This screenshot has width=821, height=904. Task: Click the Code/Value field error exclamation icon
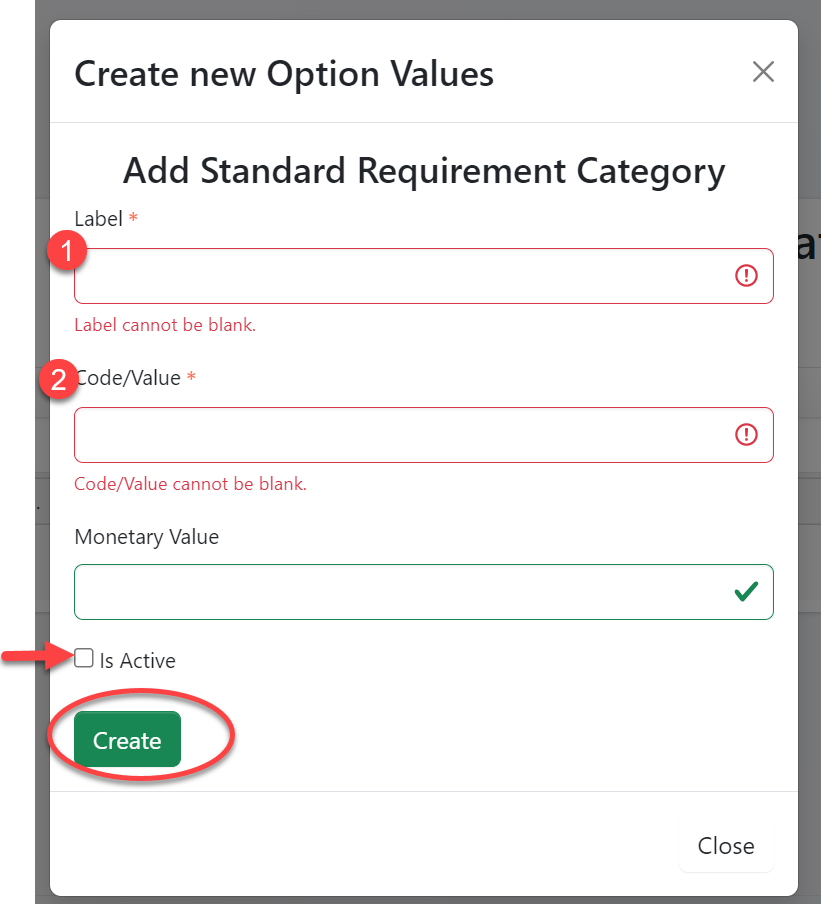click(x=746, y=435)
